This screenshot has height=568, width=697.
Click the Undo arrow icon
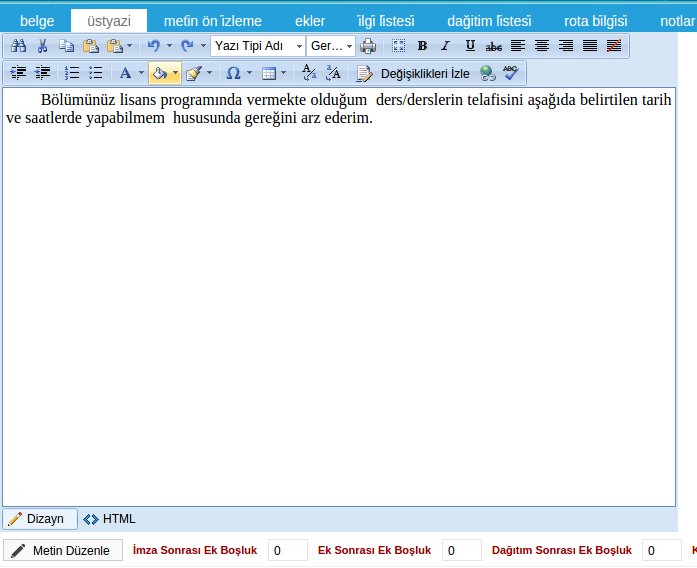pos(153,46)
